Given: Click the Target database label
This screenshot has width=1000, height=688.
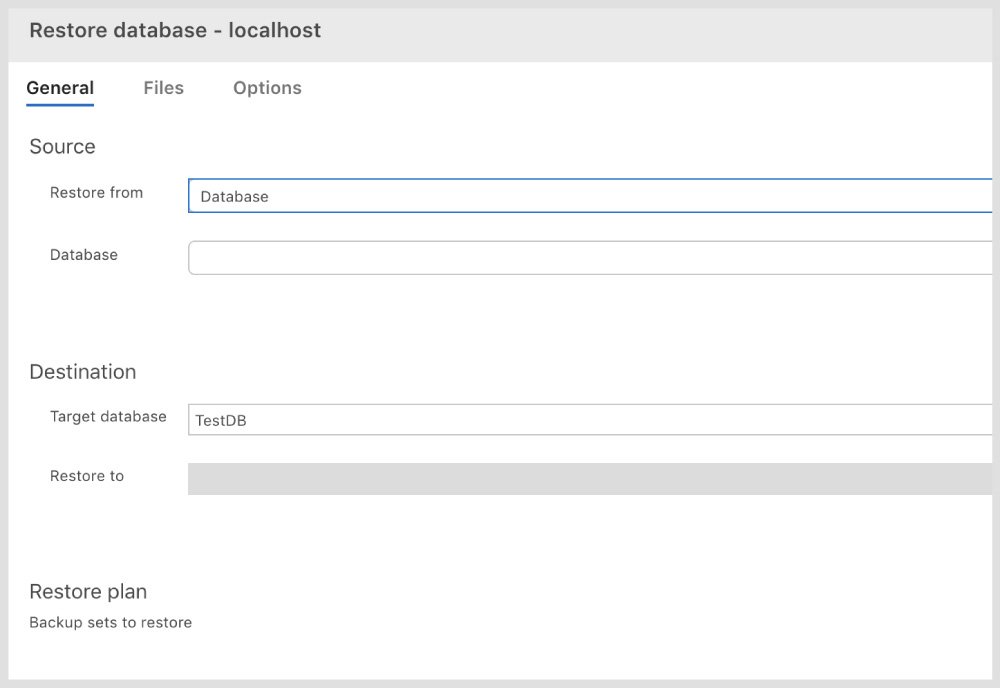Looking at the screenshot, I should pos(108,417).
